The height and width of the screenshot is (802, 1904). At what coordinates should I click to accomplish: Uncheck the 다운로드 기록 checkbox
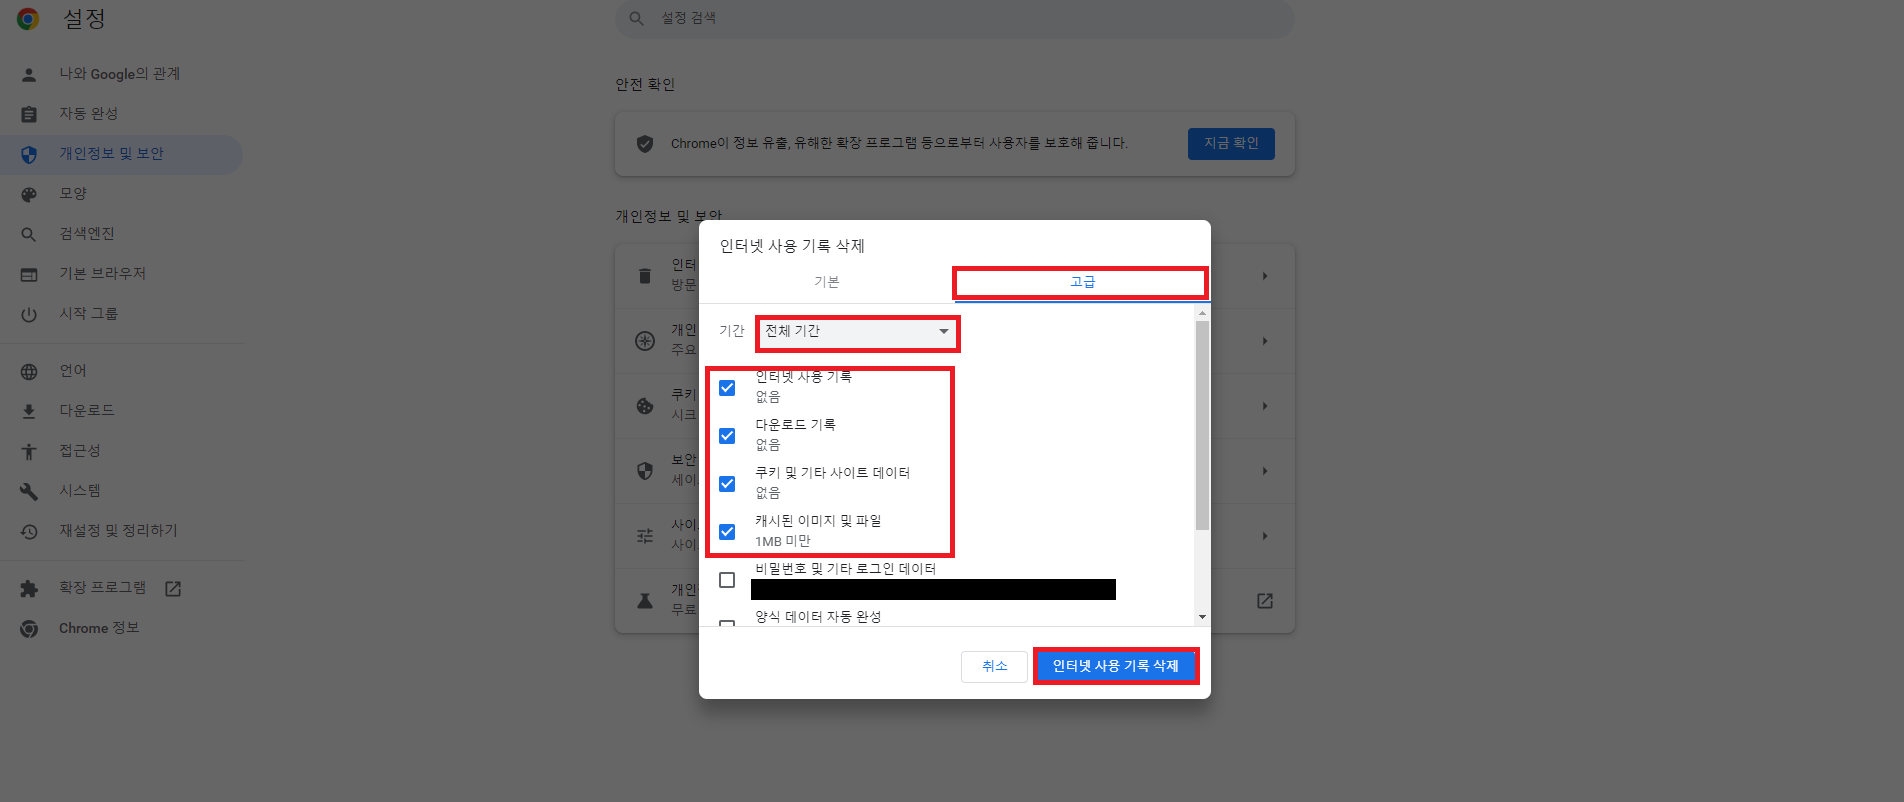[x=727, y=436]
